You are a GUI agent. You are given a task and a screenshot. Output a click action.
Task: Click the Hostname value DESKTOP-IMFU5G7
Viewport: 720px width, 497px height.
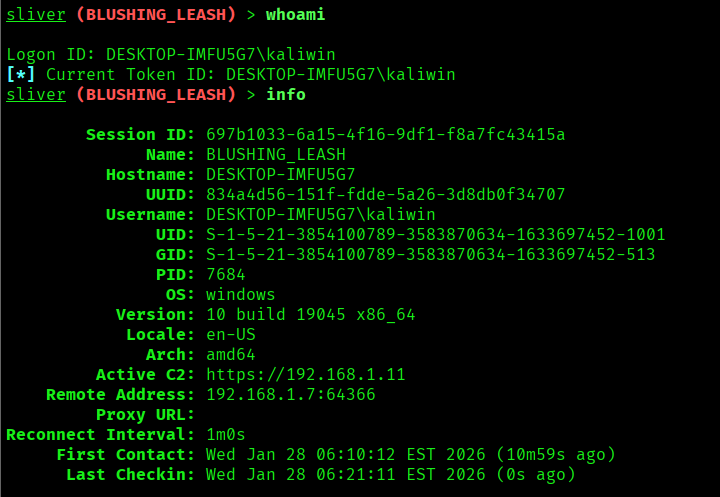point(280,175)
